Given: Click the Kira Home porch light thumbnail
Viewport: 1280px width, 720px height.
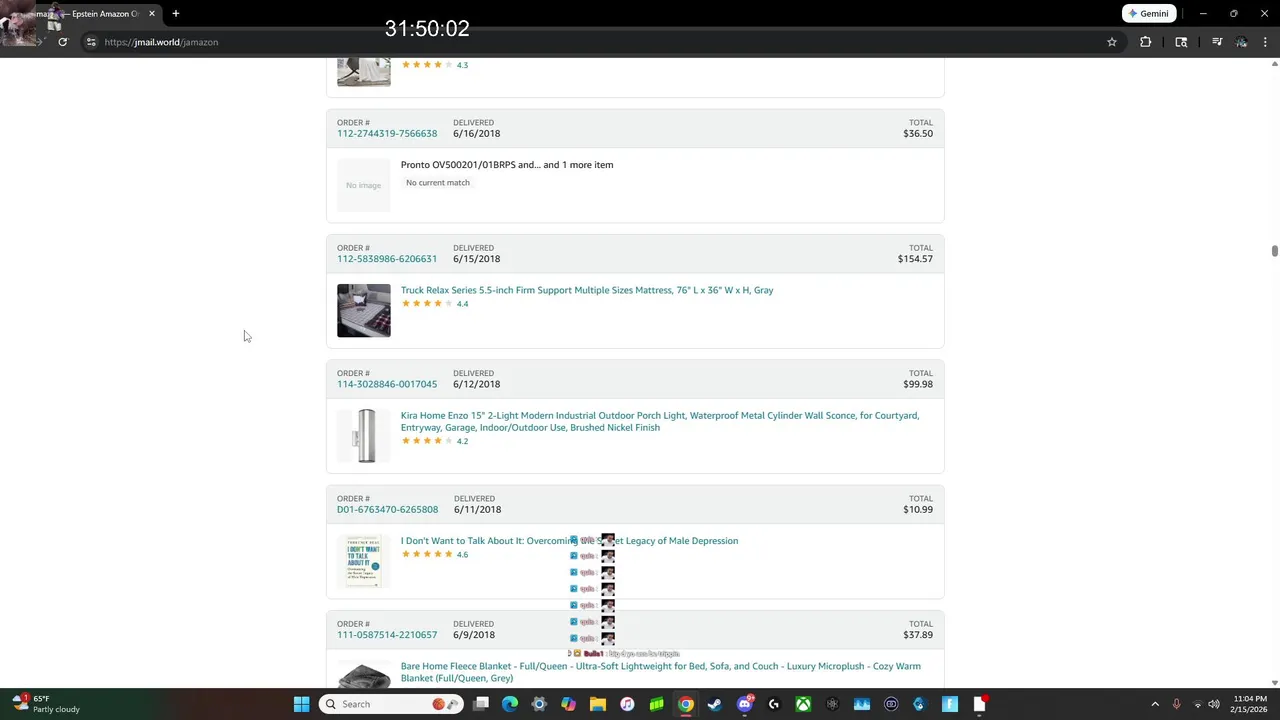Looking at the screenshot, I should [x=364, y=436].
